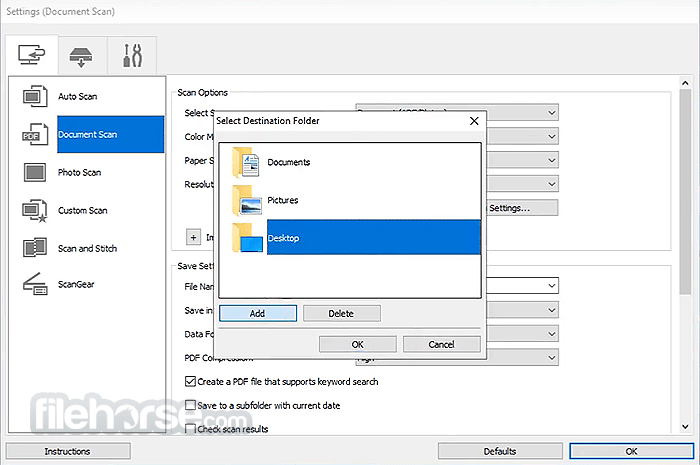Image resolution: width=700 pixels, height=465 pixels.
Task: Click the Auto Scan icon
Action: pos(35,96)
